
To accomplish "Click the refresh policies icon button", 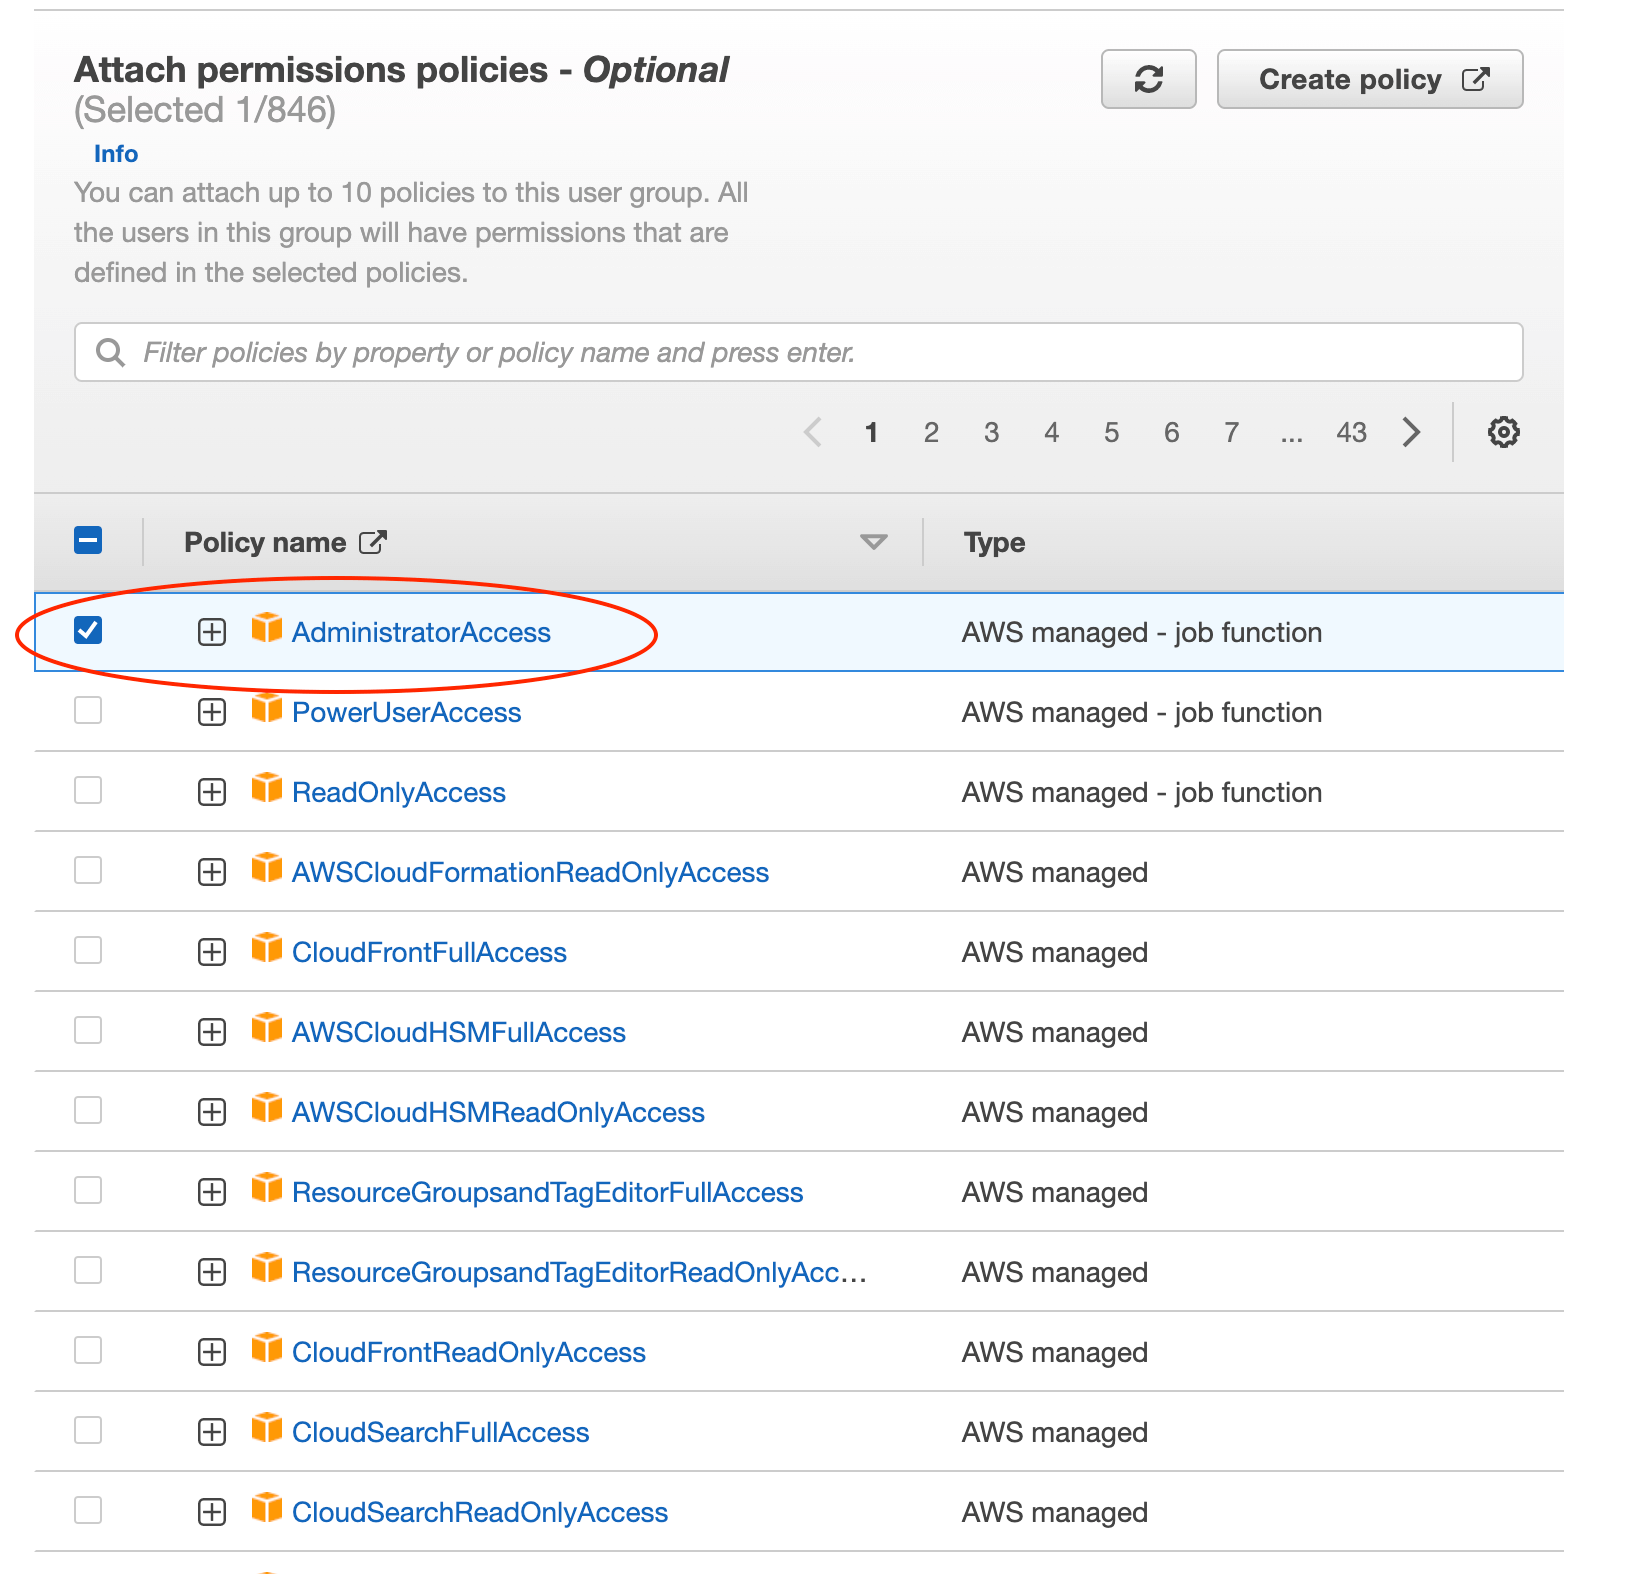I will pos(1148,79).
